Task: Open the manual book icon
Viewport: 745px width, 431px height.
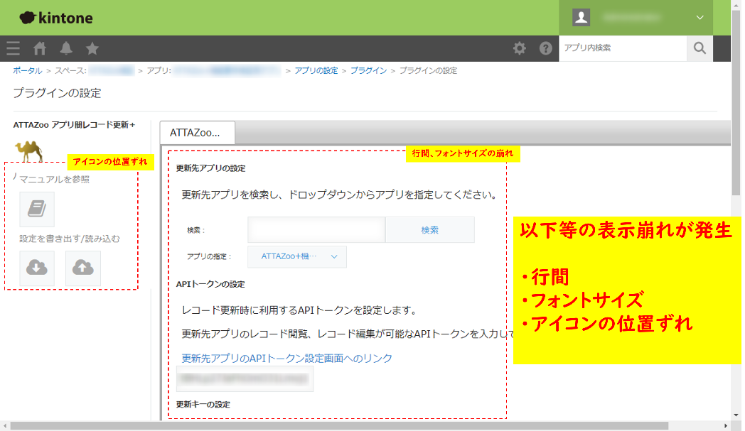Action: pyautogui.click(x=37, y=209)
